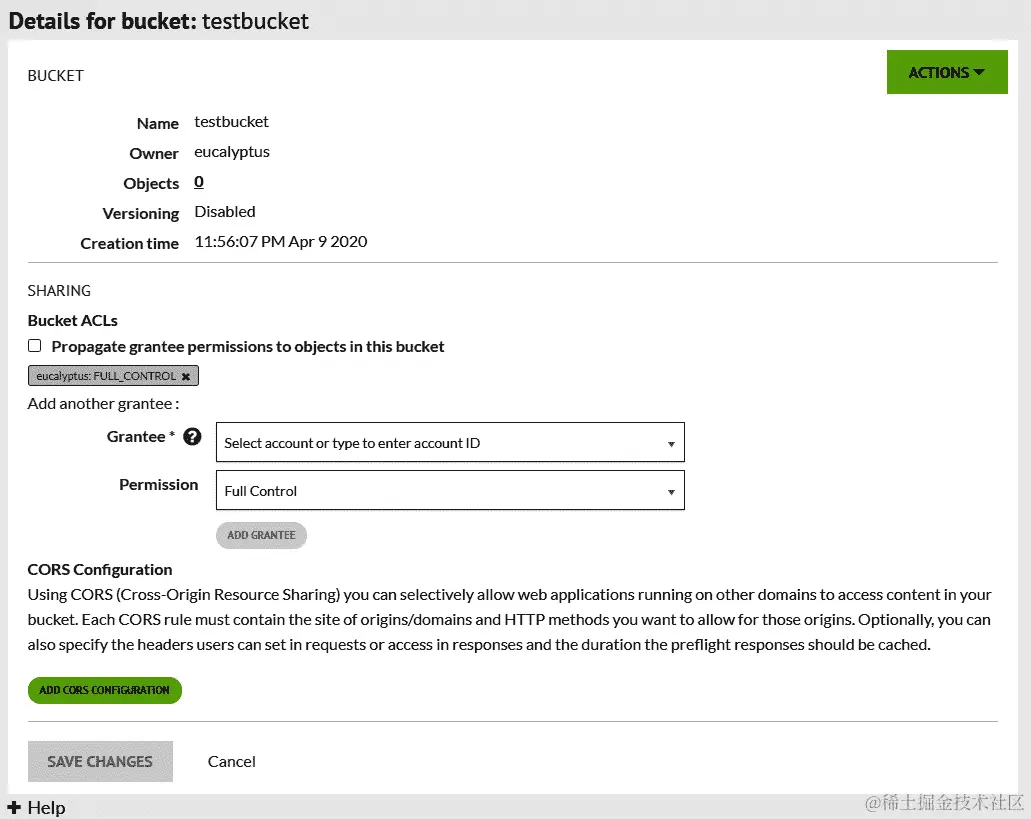Click the eucalyptus: FULL_CONTROL tag label
This screenshot has width=1031, height=819.
106,376
